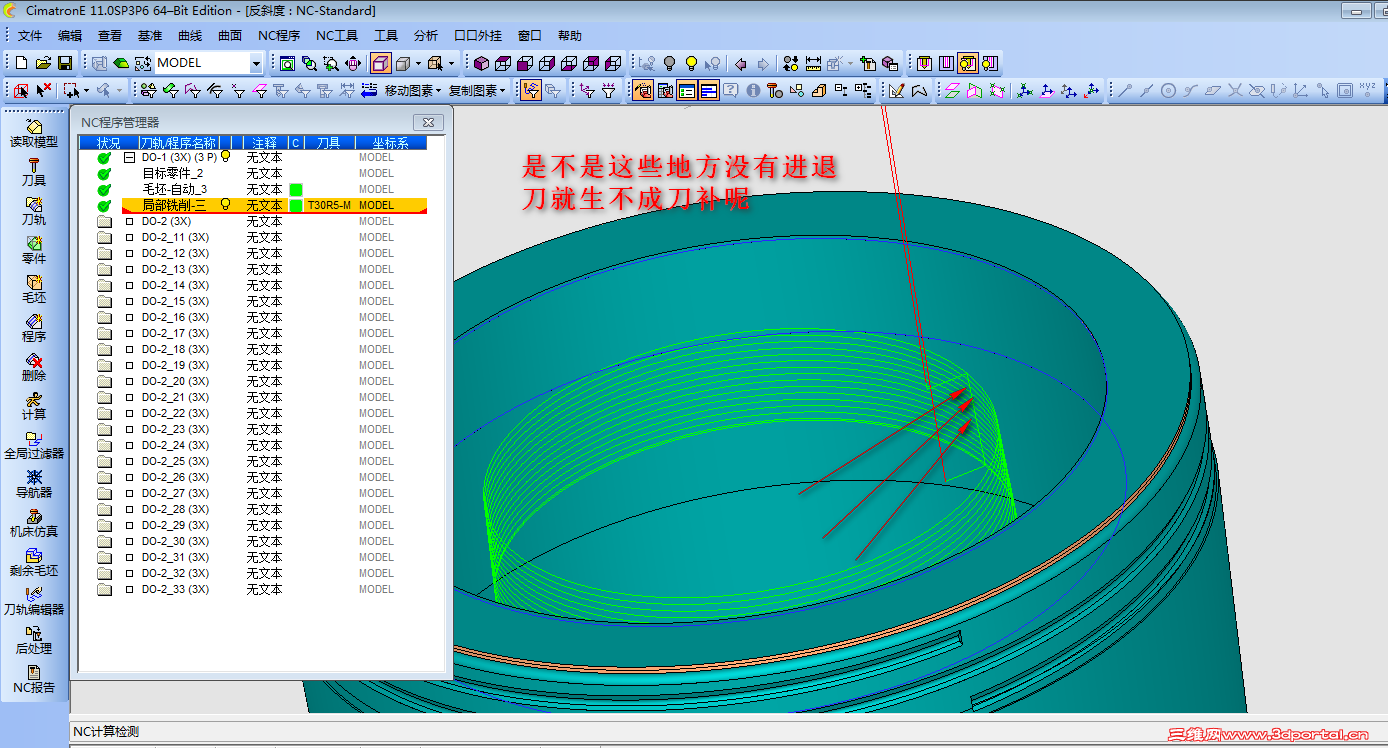Open 刀具 (cutters) in NC sidebar
The width and height of the screenshot is (1388, 748).
click(x=34, y=172)
